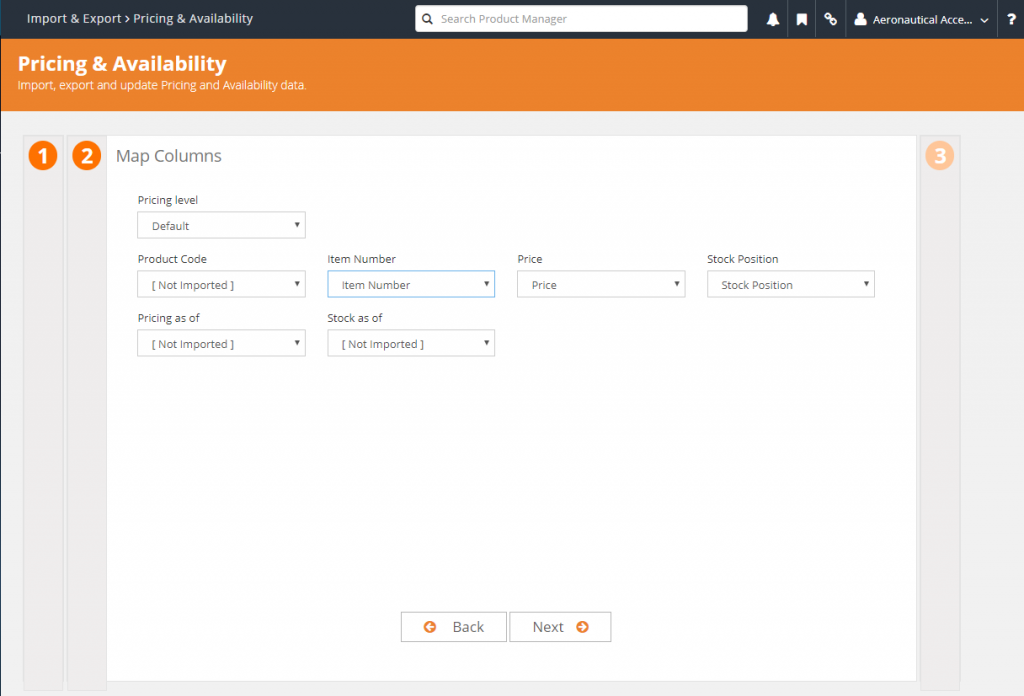This screenshot has width=1024, height=696.
Task: Click the Search Product Manager field
Action: tap(580, 18)
